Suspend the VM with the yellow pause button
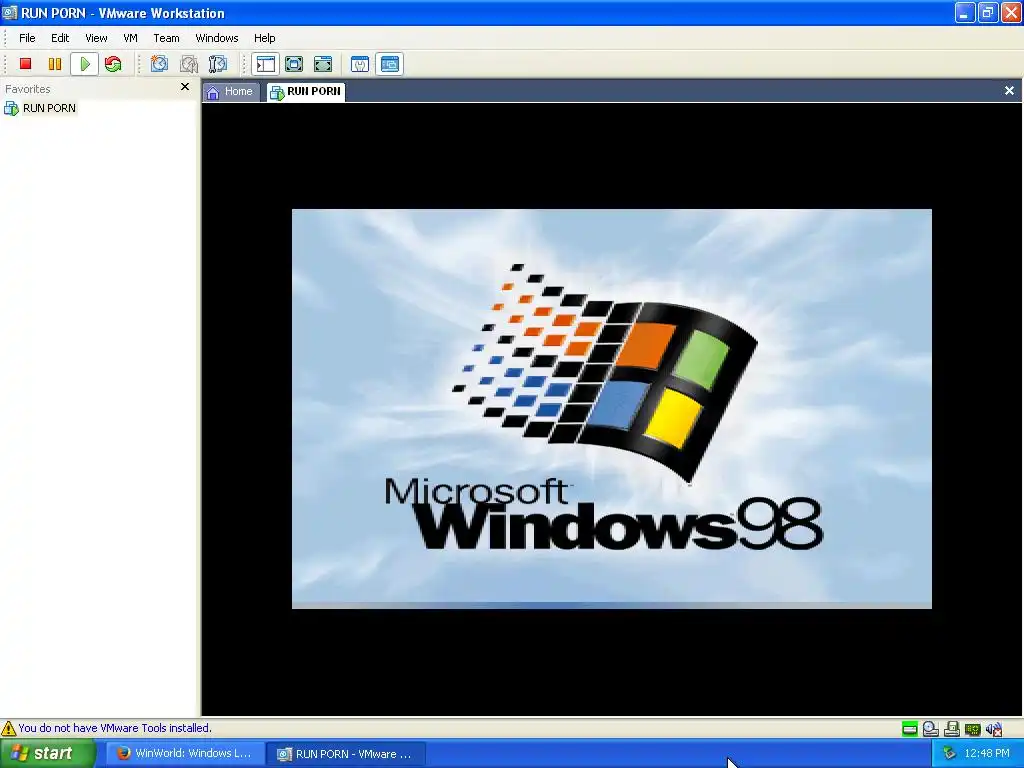 pos(55,64)
